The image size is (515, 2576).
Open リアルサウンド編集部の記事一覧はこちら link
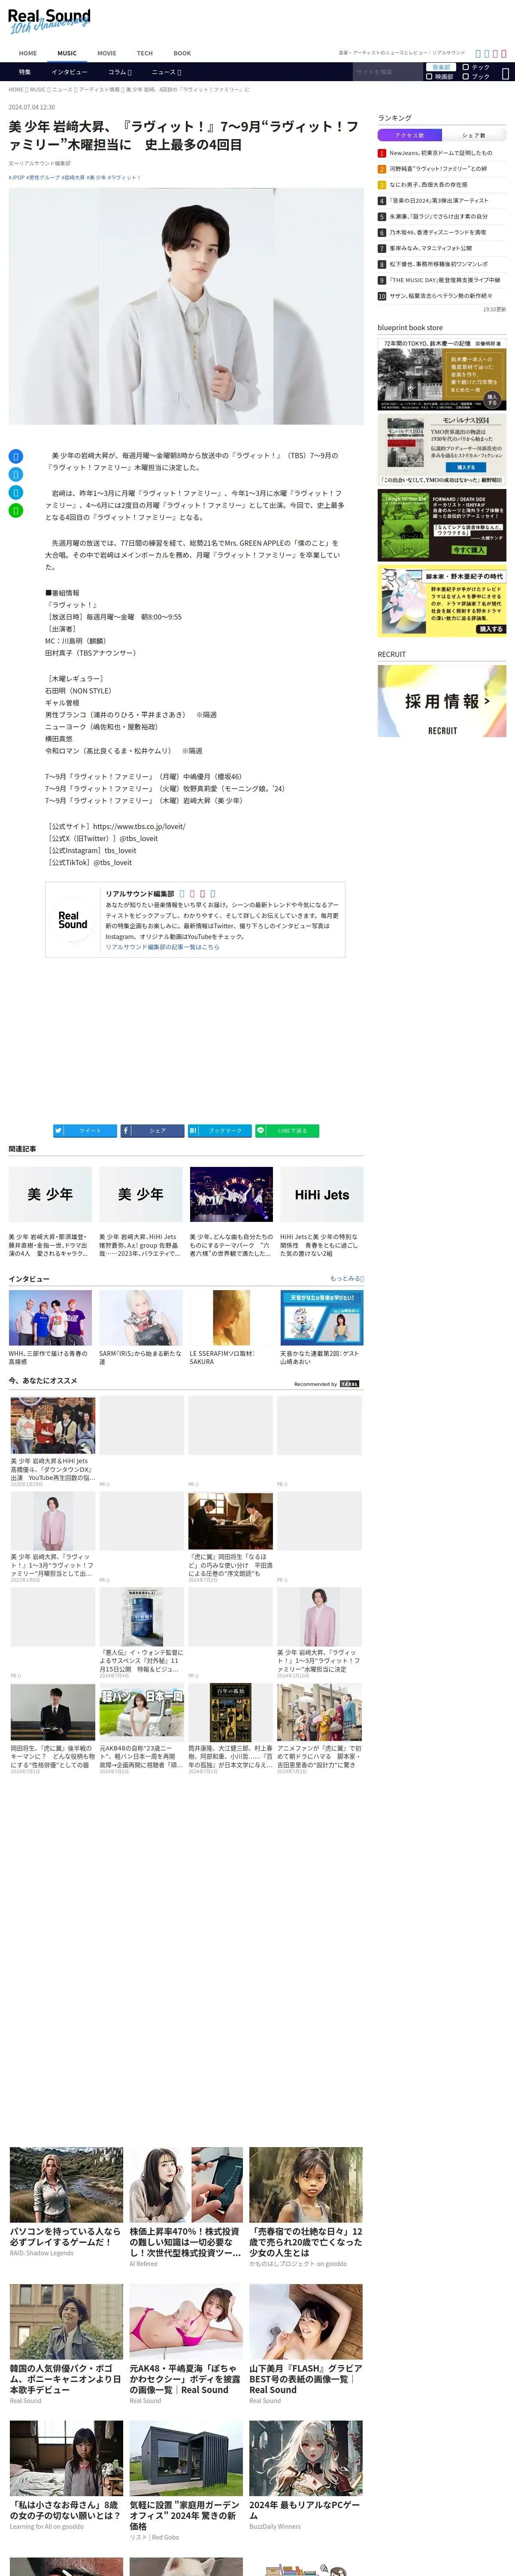pyautogui.click(x=162, y=947)
